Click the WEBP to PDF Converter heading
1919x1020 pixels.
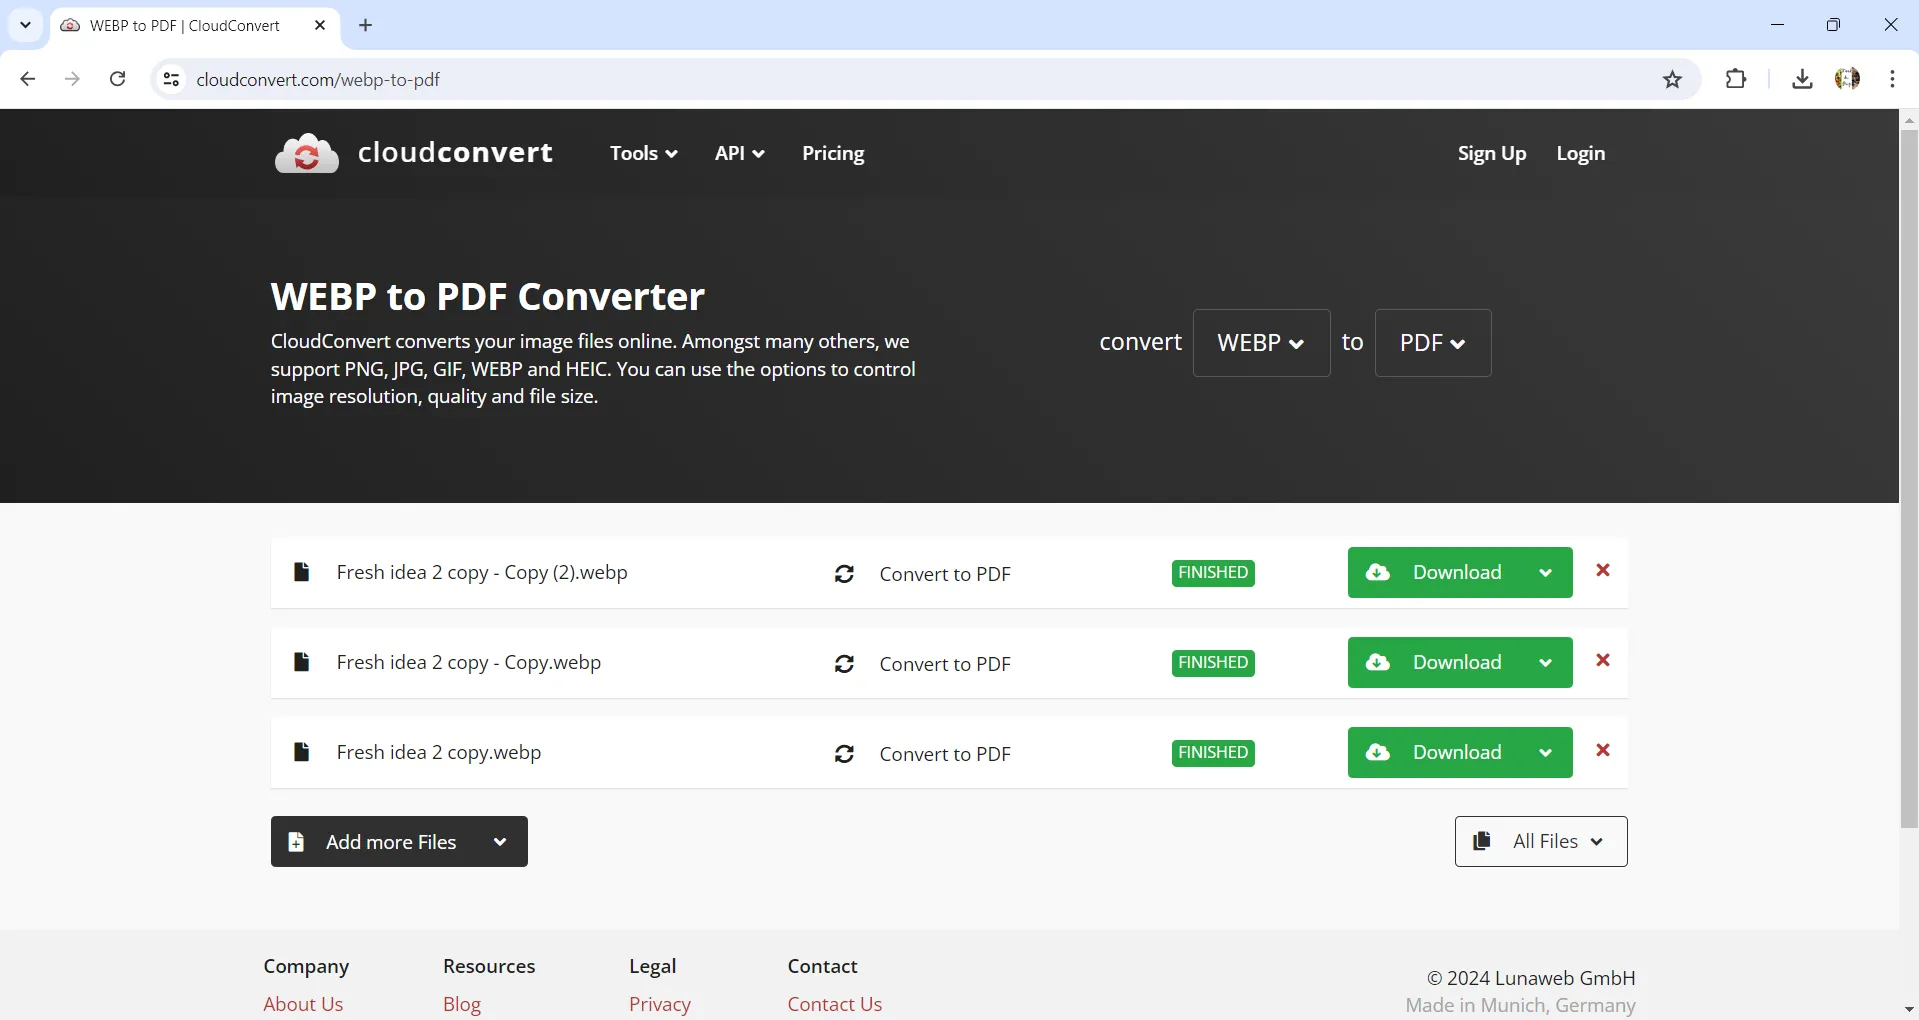click(x=488, y=296)
